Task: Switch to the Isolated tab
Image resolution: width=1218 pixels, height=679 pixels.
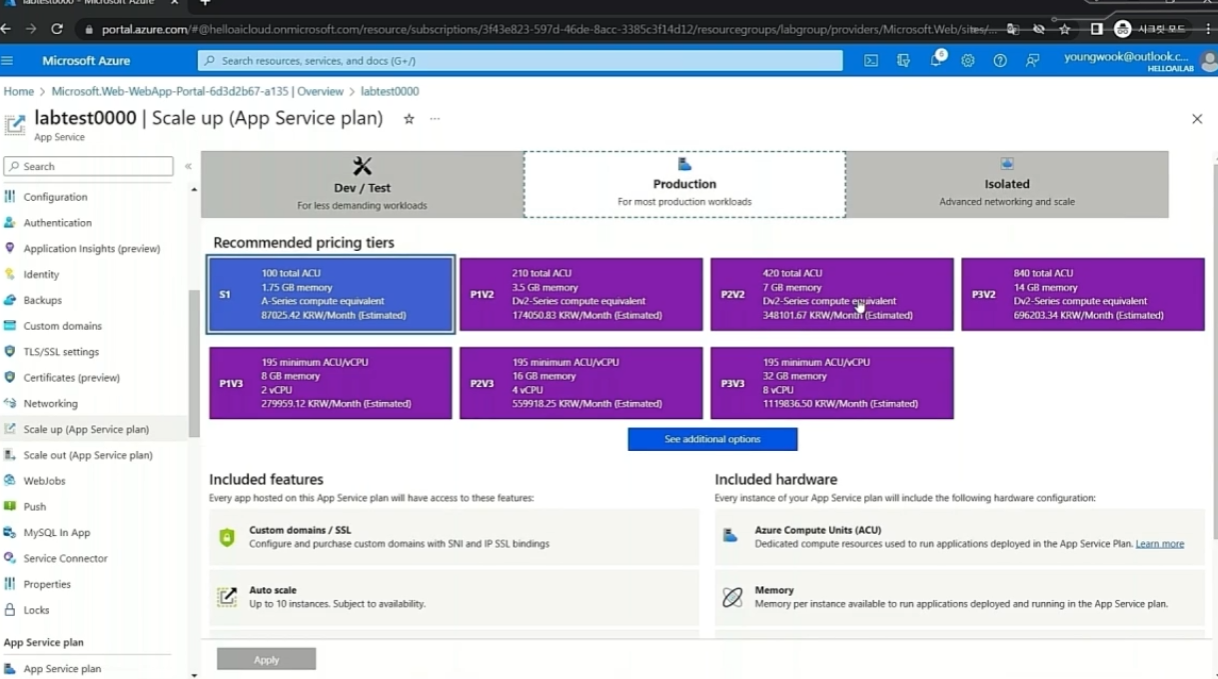Action: pyautogui.click(x=1007, y=184)
